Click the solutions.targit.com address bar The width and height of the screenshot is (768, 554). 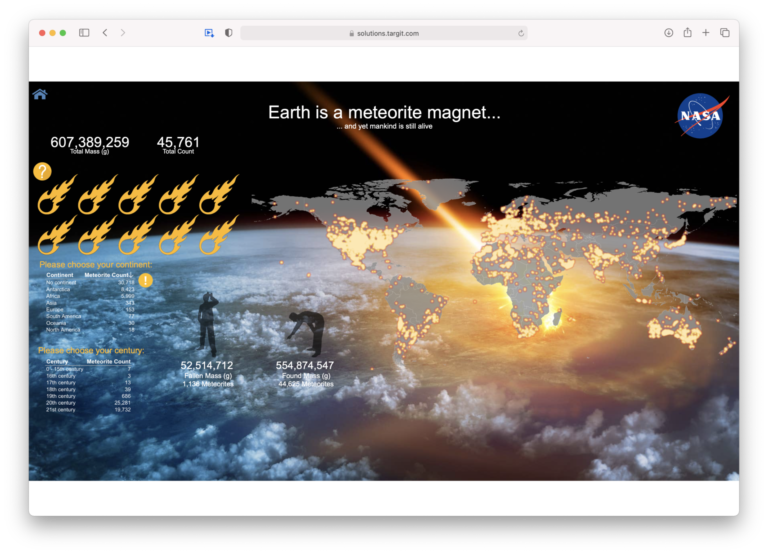pyautogui.click(x=384, y=33)
